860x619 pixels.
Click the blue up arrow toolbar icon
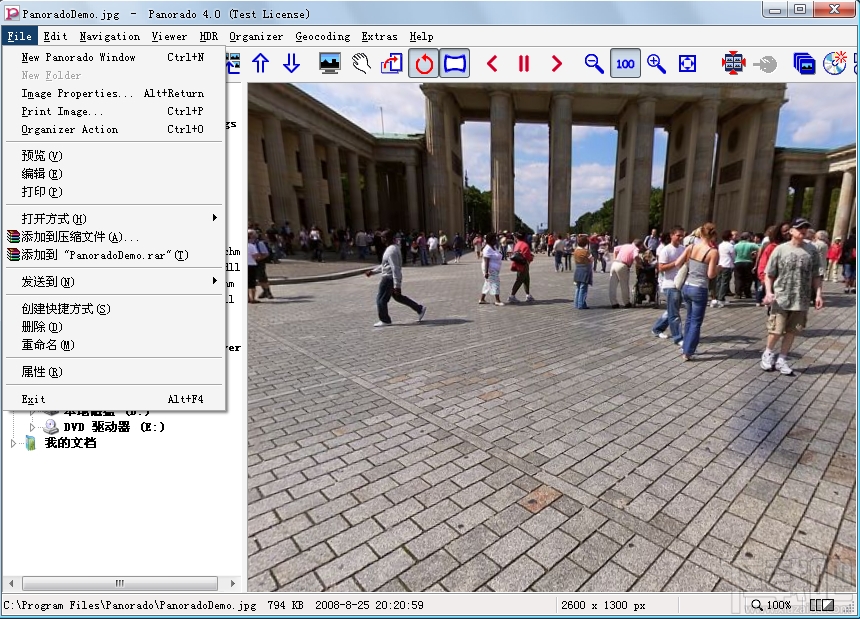click(x=261, y=64)
